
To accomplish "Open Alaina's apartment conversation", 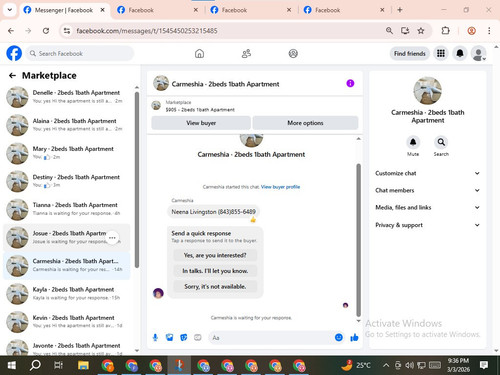I will pos(67,125).
